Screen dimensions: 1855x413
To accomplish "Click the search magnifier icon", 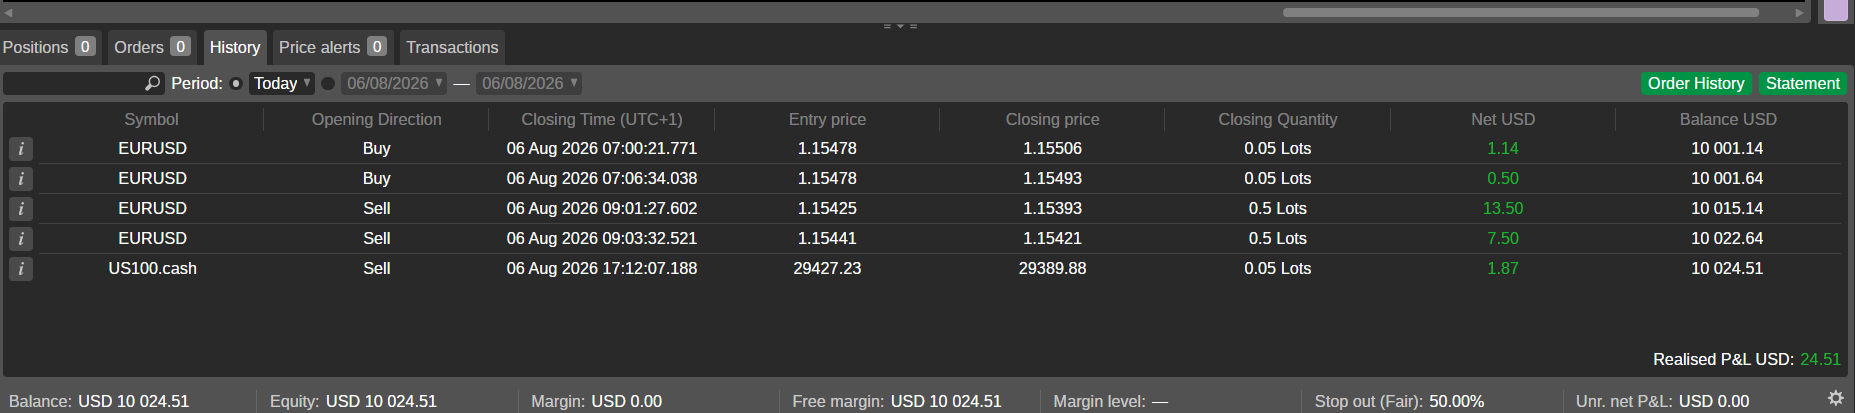I will (x=153, y=83).
